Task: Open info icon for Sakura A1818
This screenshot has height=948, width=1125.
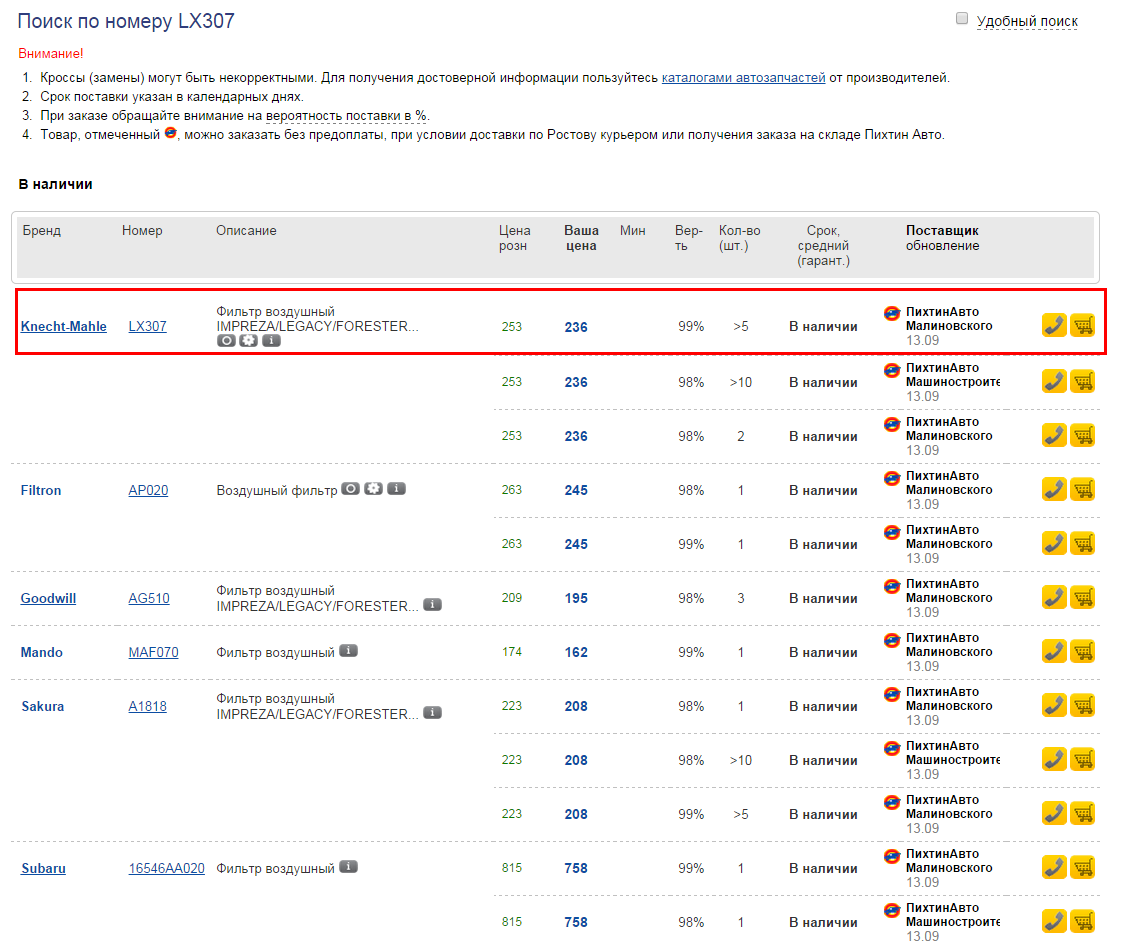Action: pos(432,713)
